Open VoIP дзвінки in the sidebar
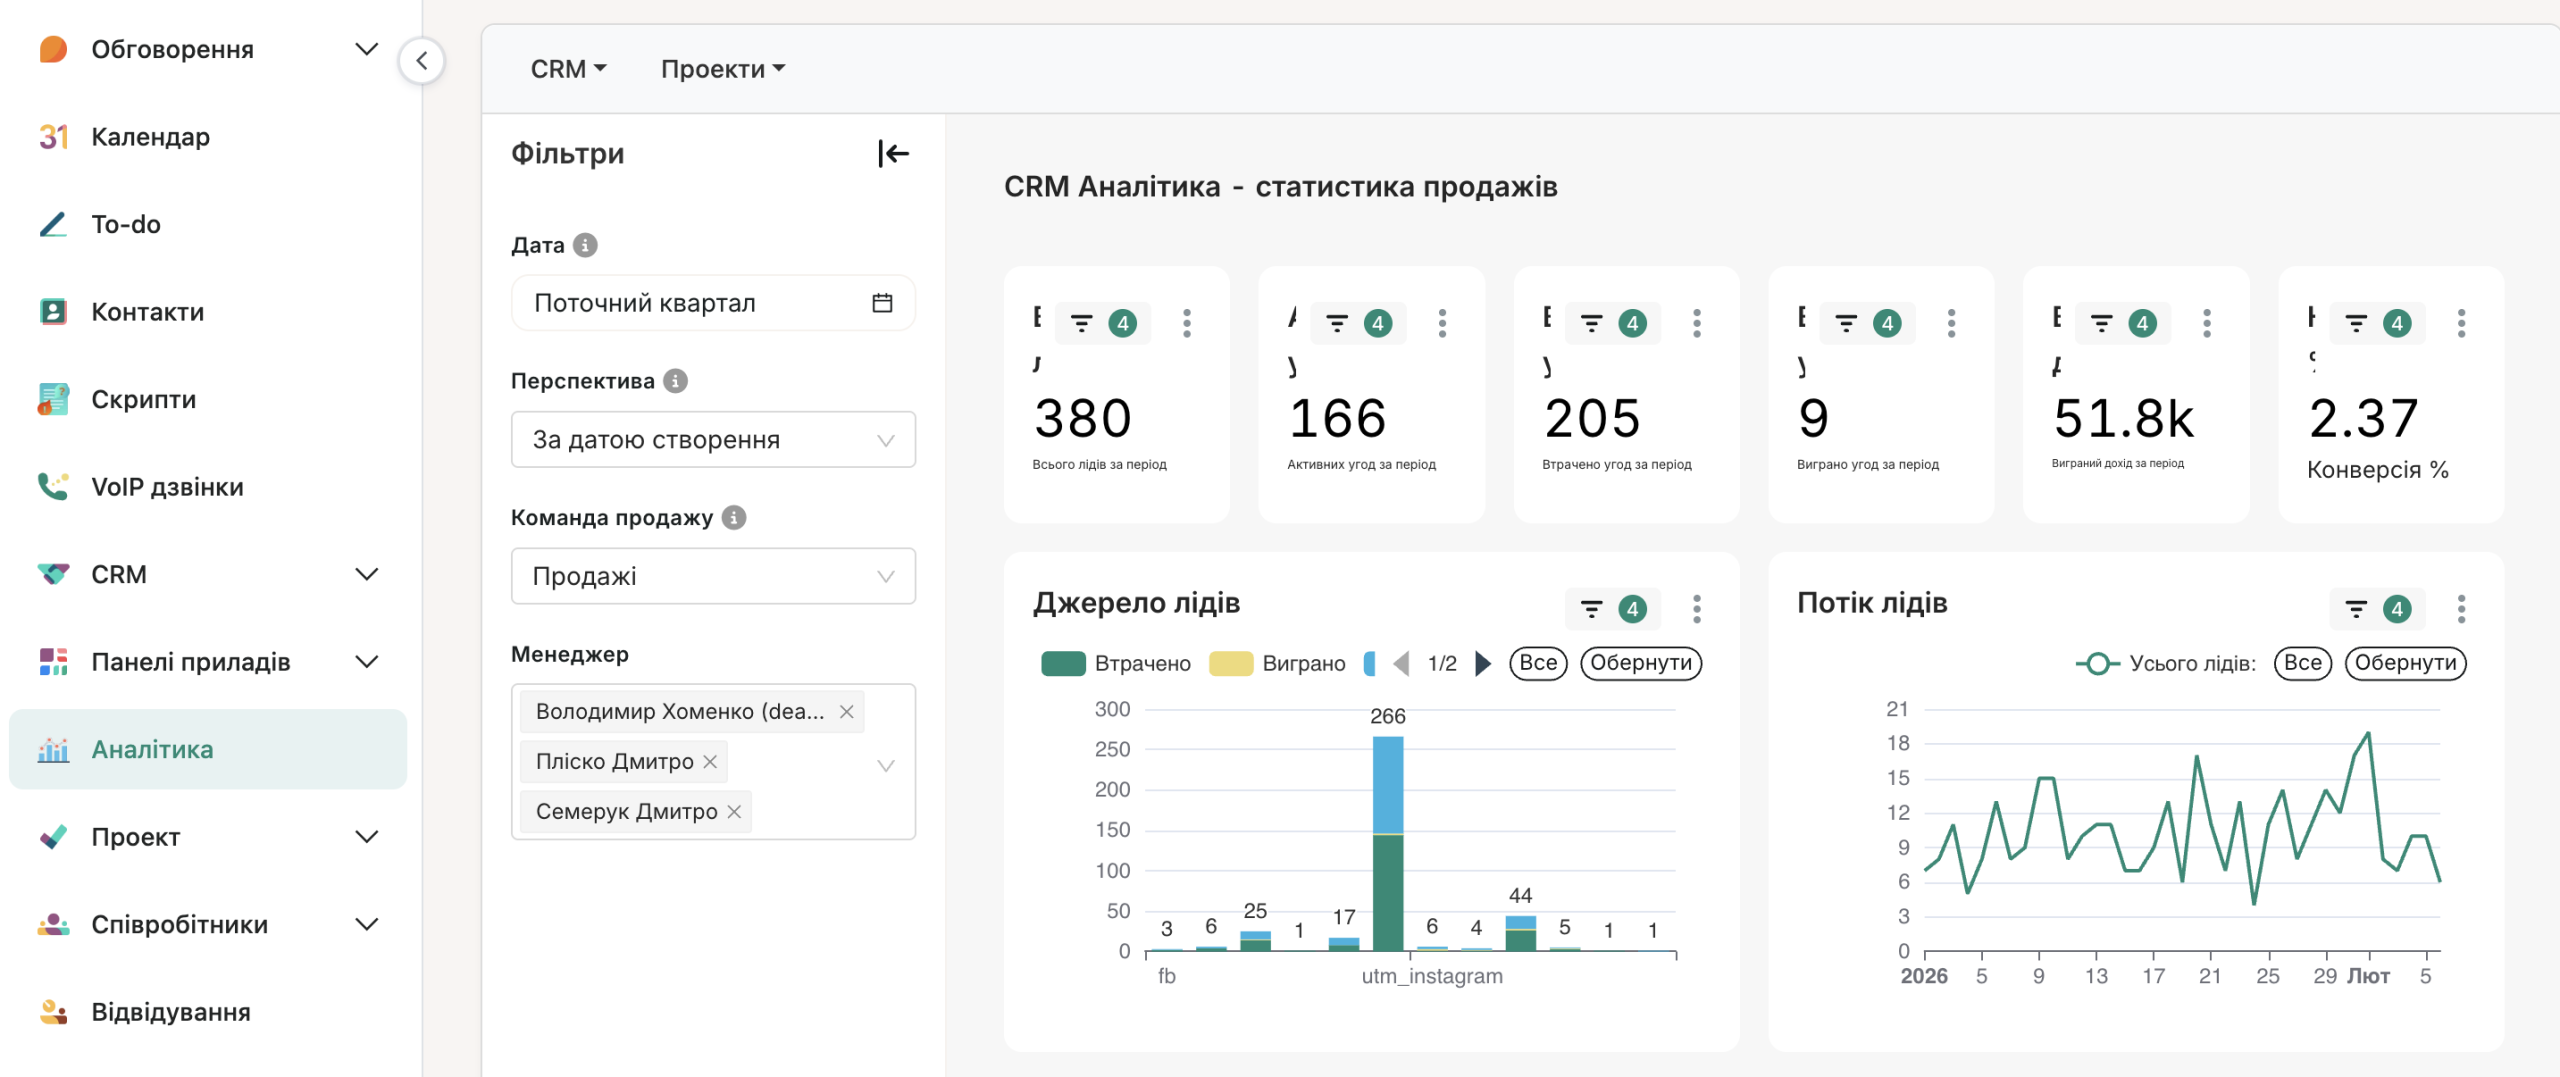The image size is (2560, 1077). 208,487
